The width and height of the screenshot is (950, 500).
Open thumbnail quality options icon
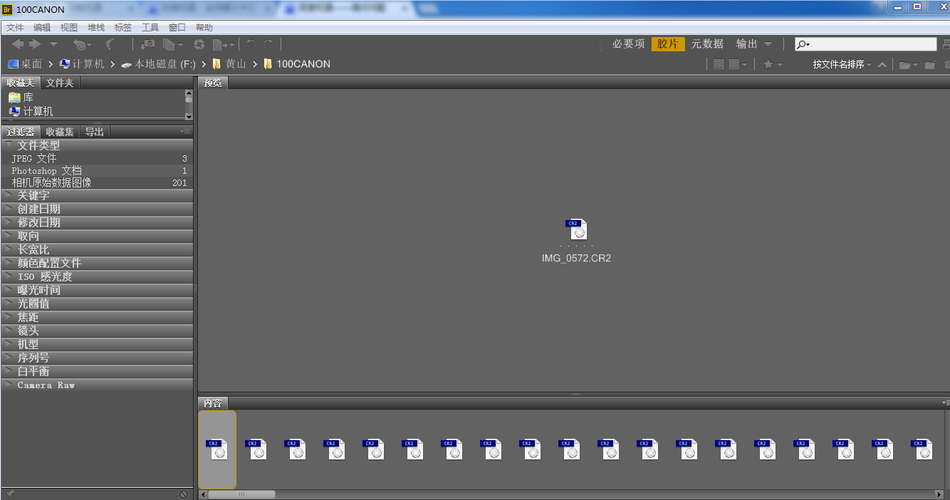[x=737, y=64]
